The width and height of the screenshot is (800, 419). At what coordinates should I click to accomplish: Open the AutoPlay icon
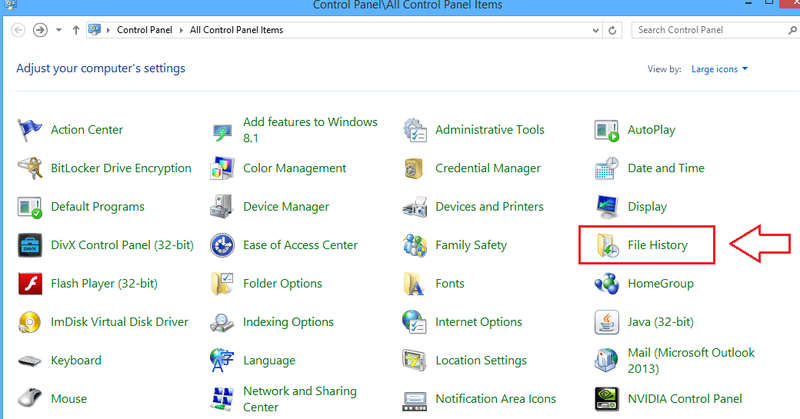coord(607,130)
